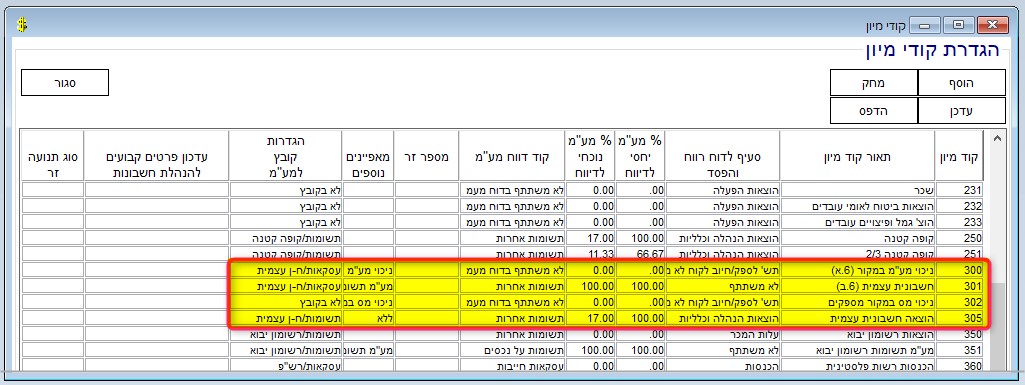Click the dollar sign application icon

[22, 25]
